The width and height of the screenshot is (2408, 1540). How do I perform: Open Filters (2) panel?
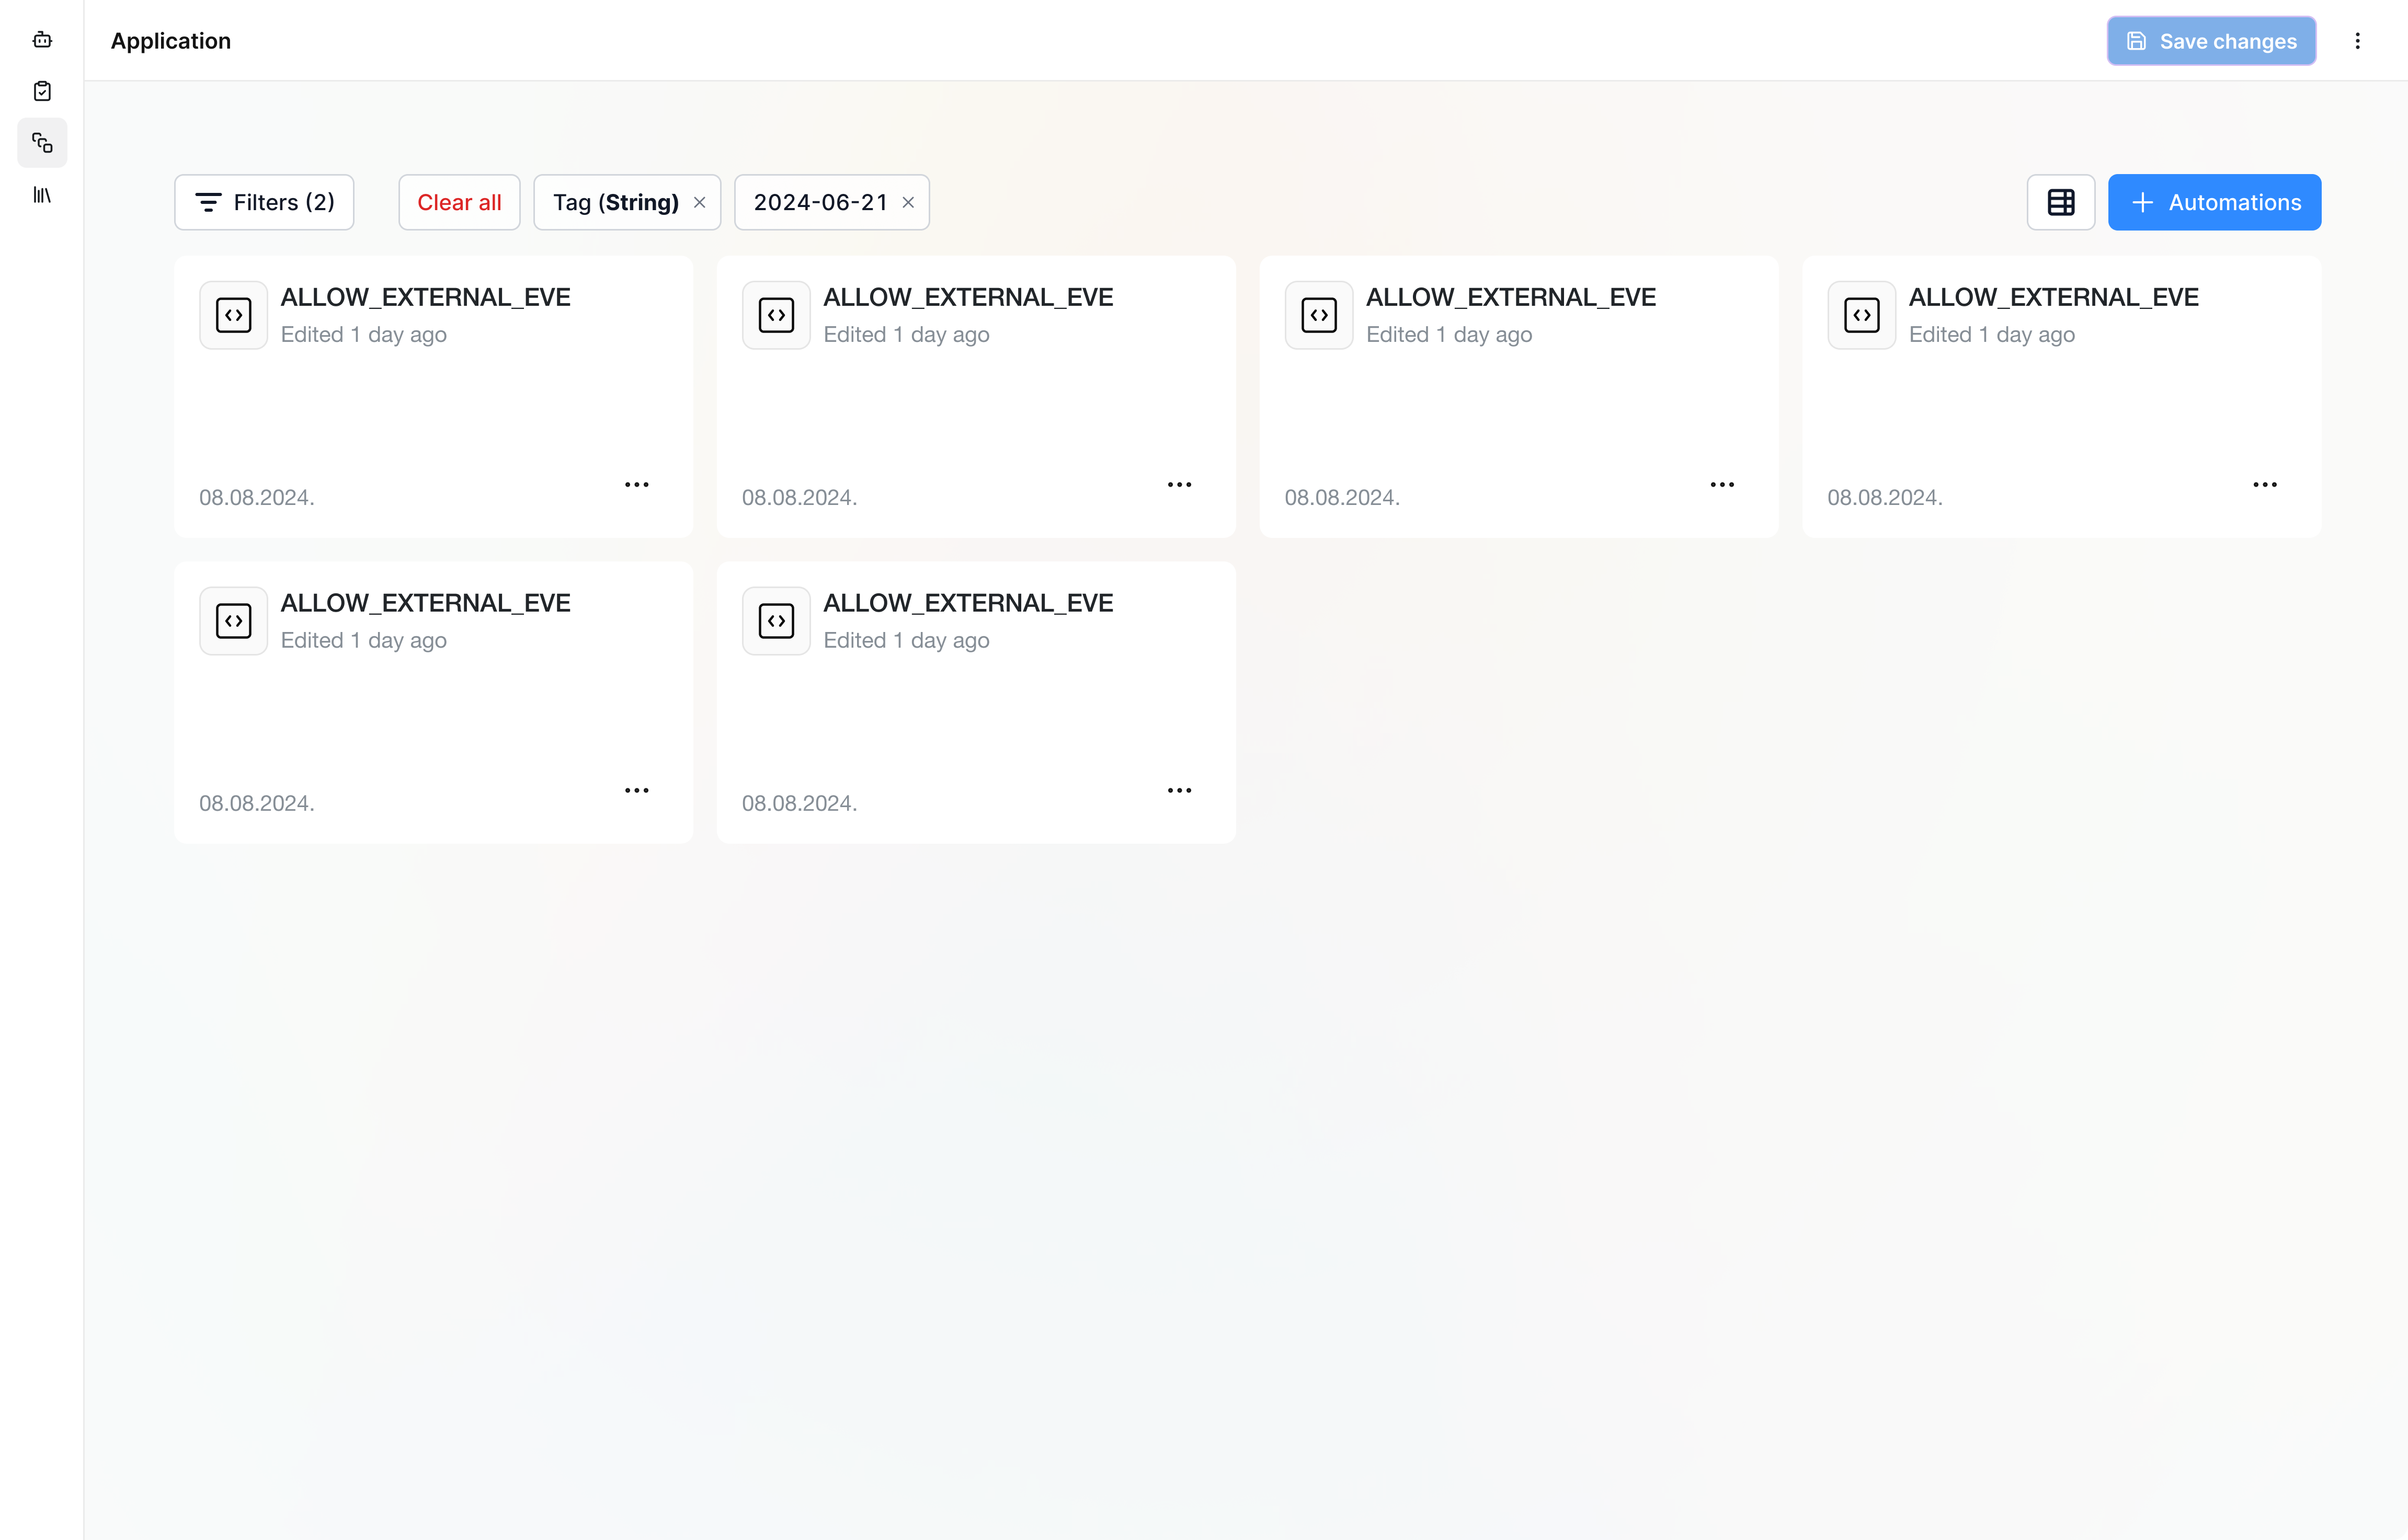[x=264, y=202]
